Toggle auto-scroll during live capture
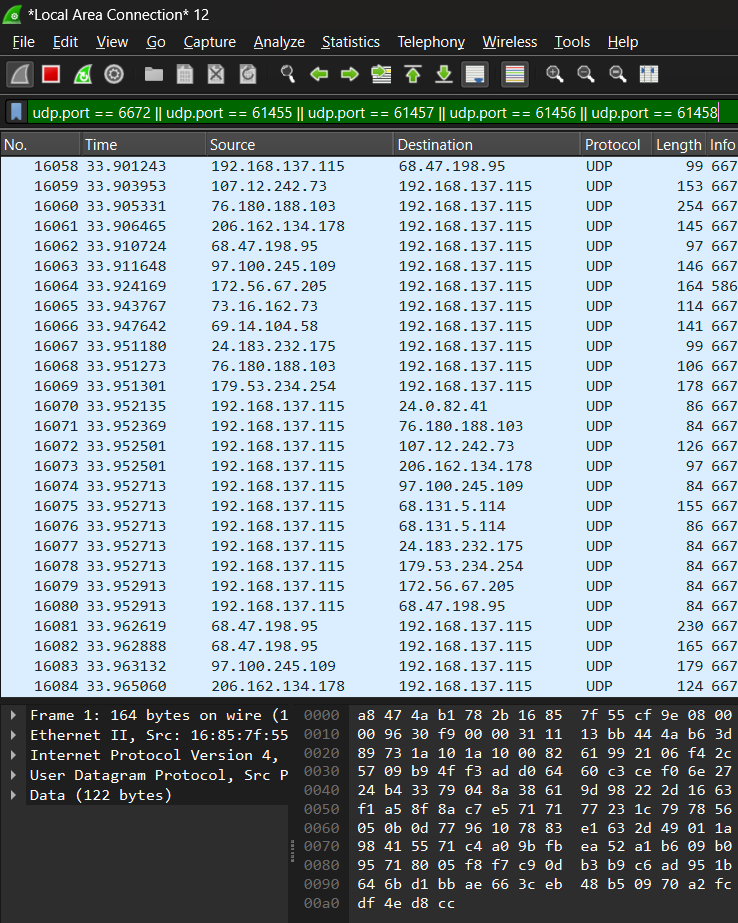The width and height of the screenshot is (738, 923). [x=475, y=75]
